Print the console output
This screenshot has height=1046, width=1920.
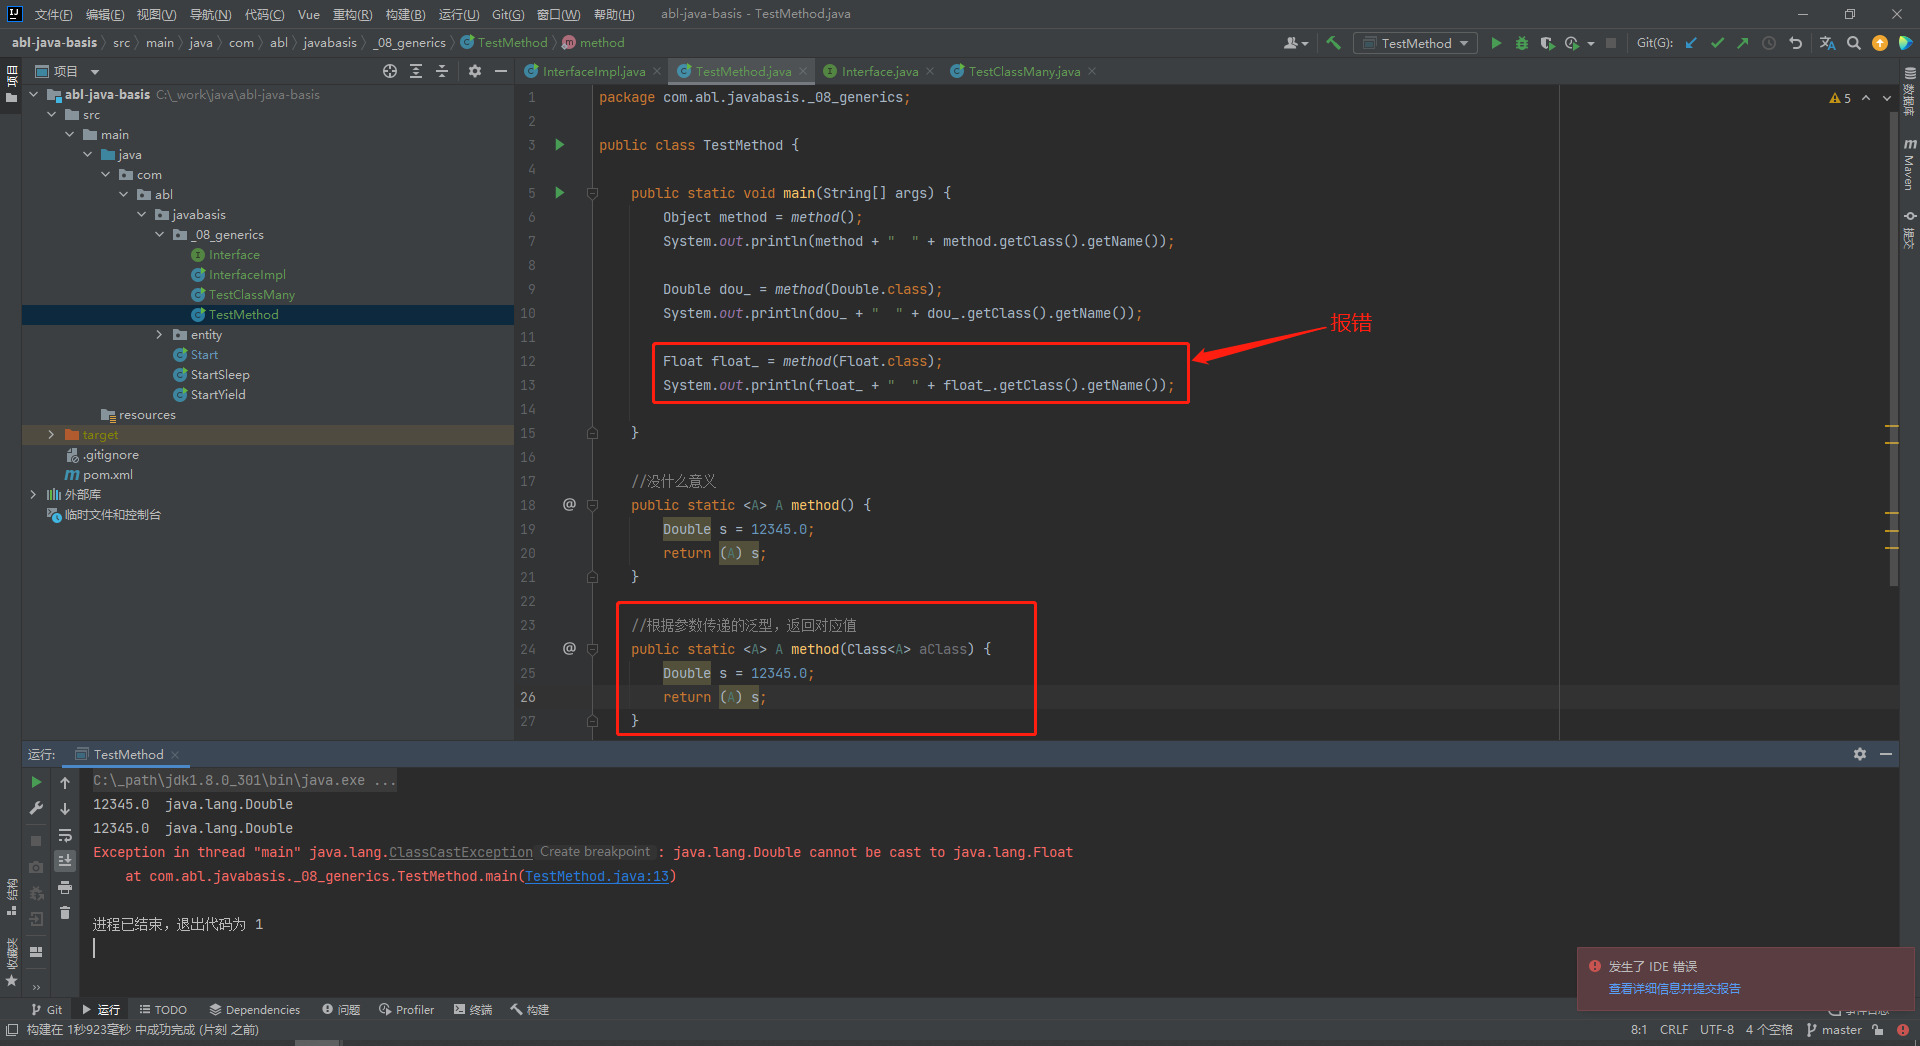pyautogui.click(x=65, y=887)
